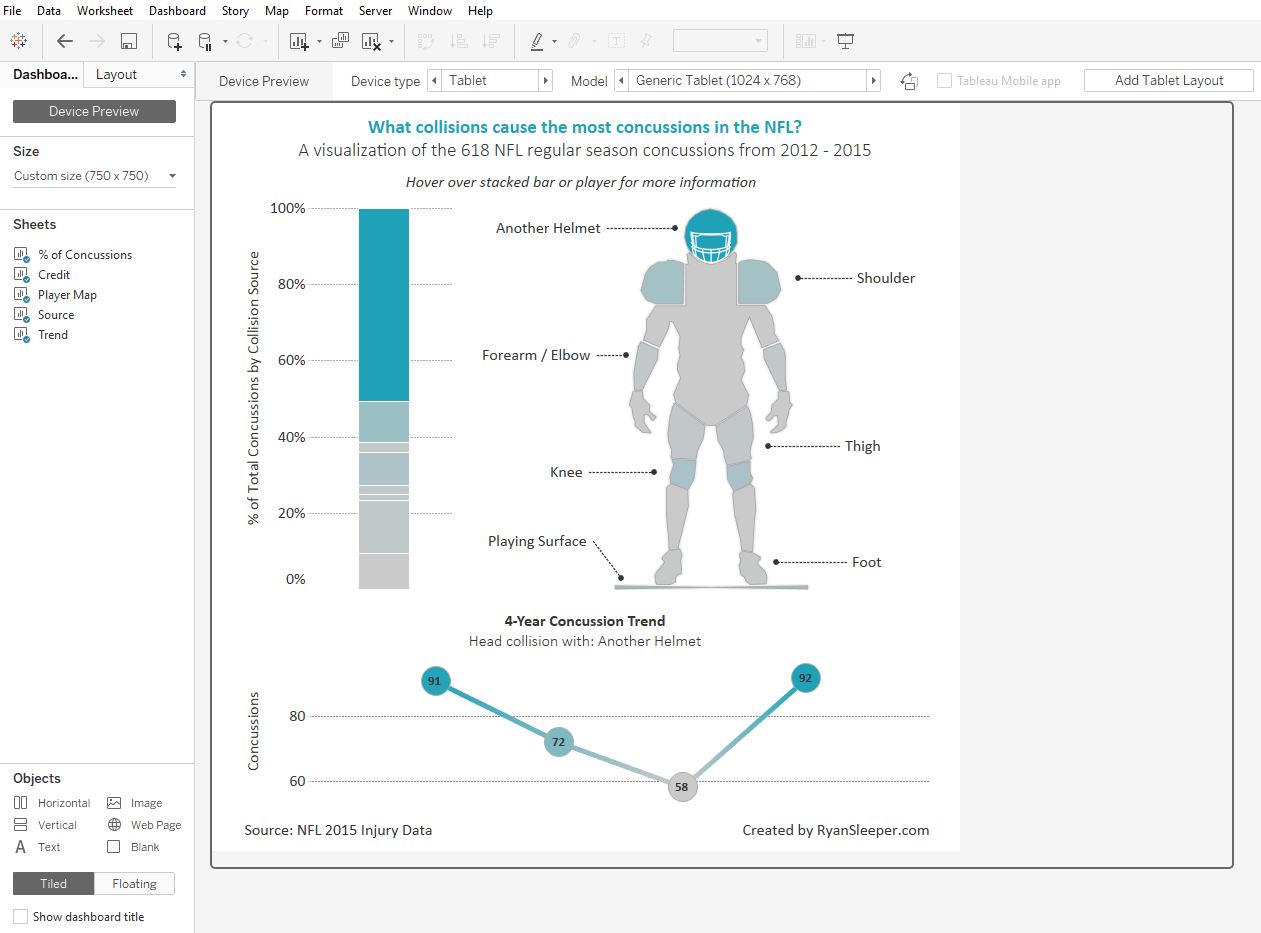Open the dashboard Size dropdown
This screenshot has height=933, width=1261.
click(x=95, y=176)
